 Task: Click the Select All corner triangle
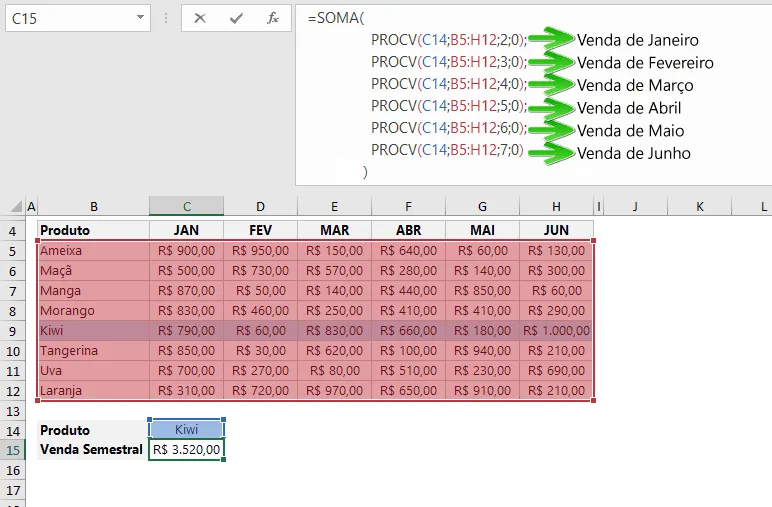click(16, 206)
